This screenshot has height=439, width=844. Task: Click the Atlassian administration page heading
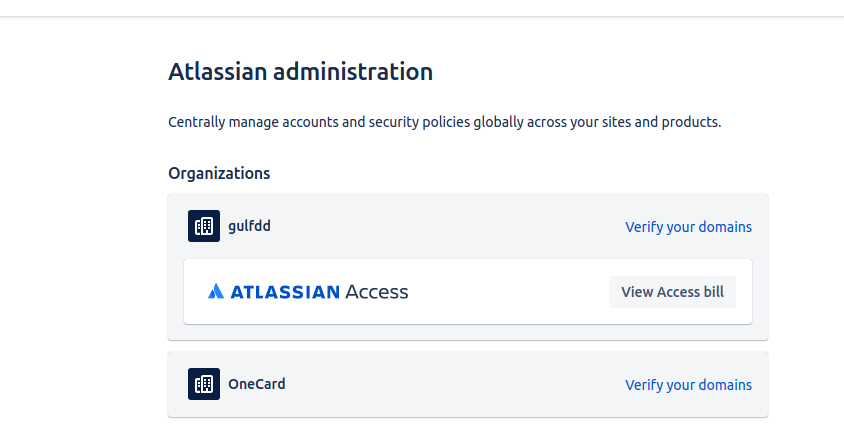click(x=300, y=72)
